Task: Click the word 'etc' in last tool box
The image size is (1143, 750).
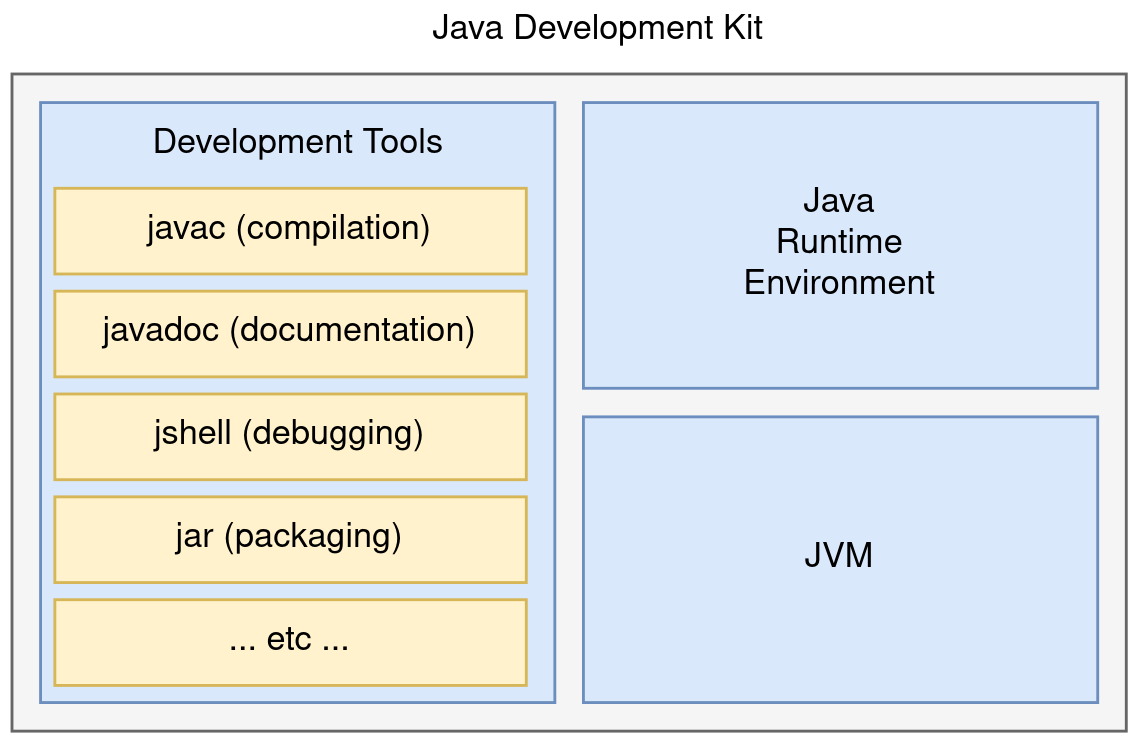Action: click(x=289, y=640)
